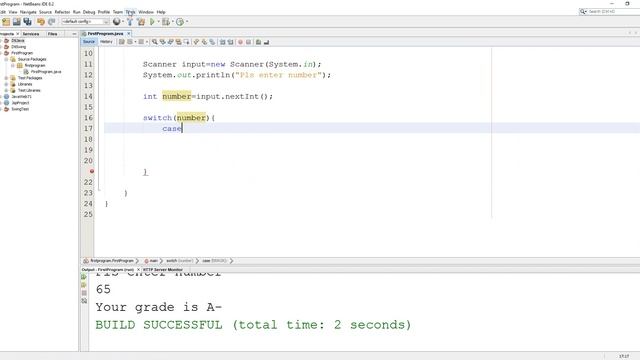Expand the Test Libraries tree node

[6, 90]
